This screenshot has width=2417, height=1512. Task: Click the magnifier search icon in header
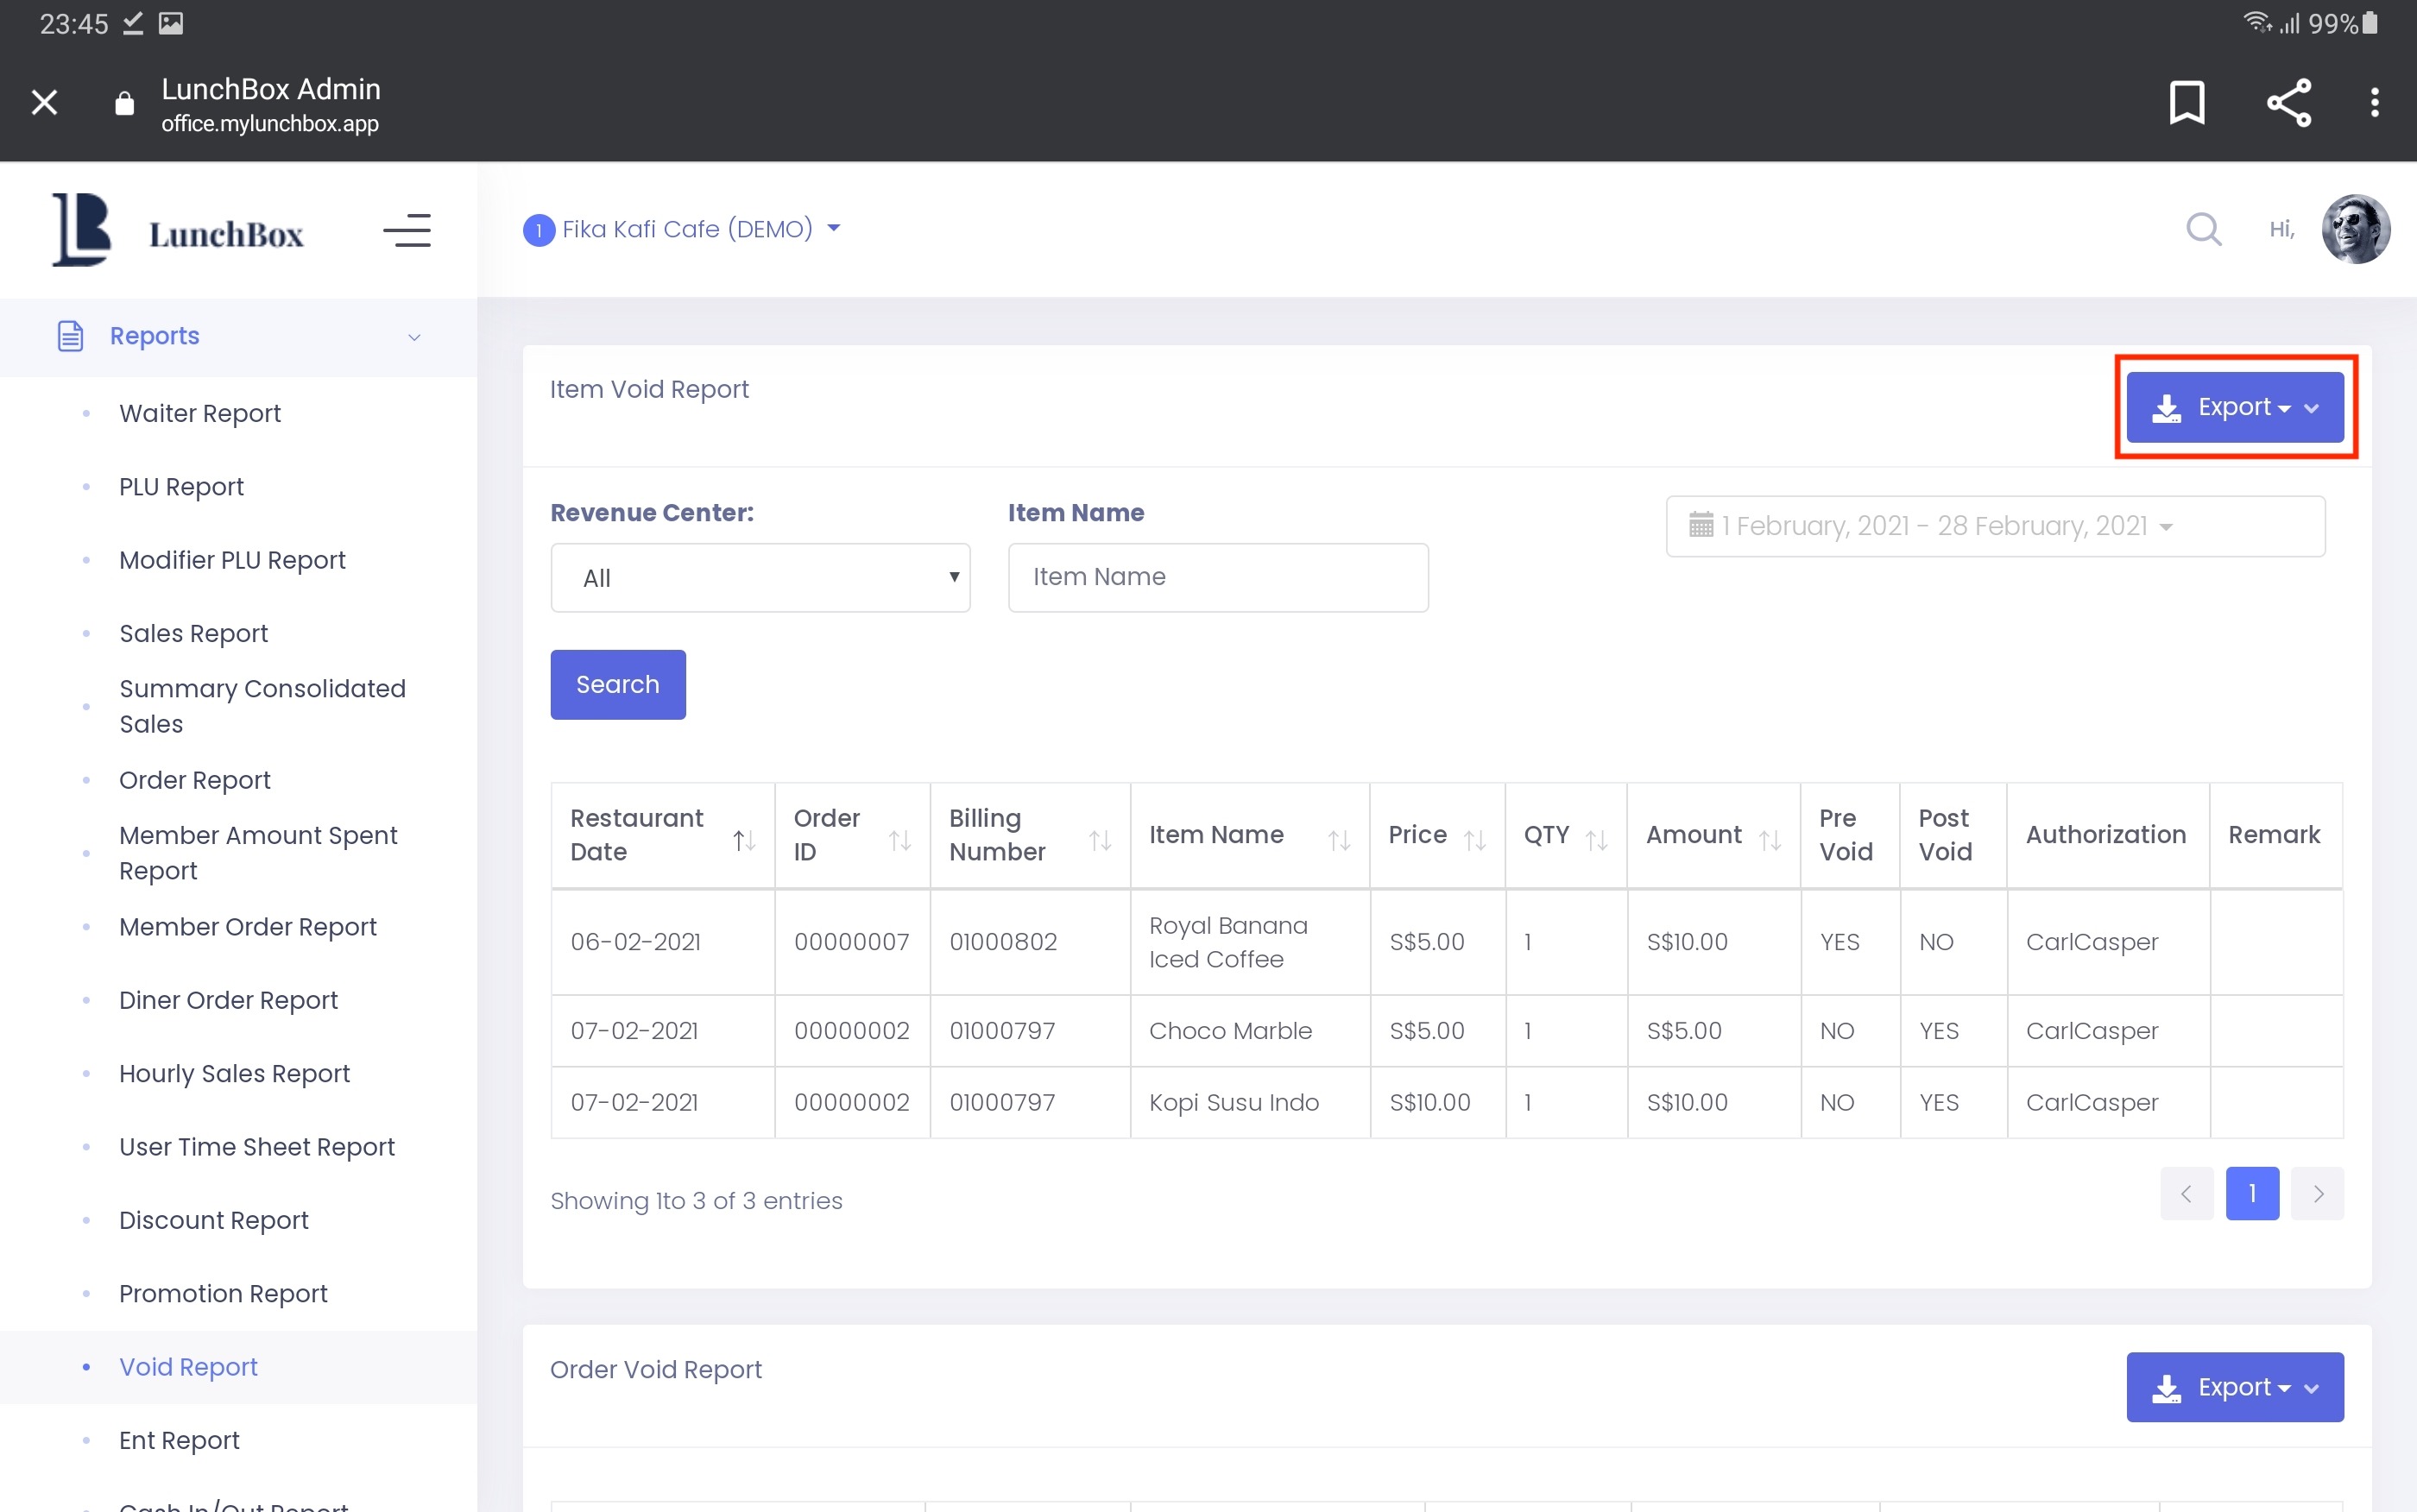click(x=2203, y=229)
